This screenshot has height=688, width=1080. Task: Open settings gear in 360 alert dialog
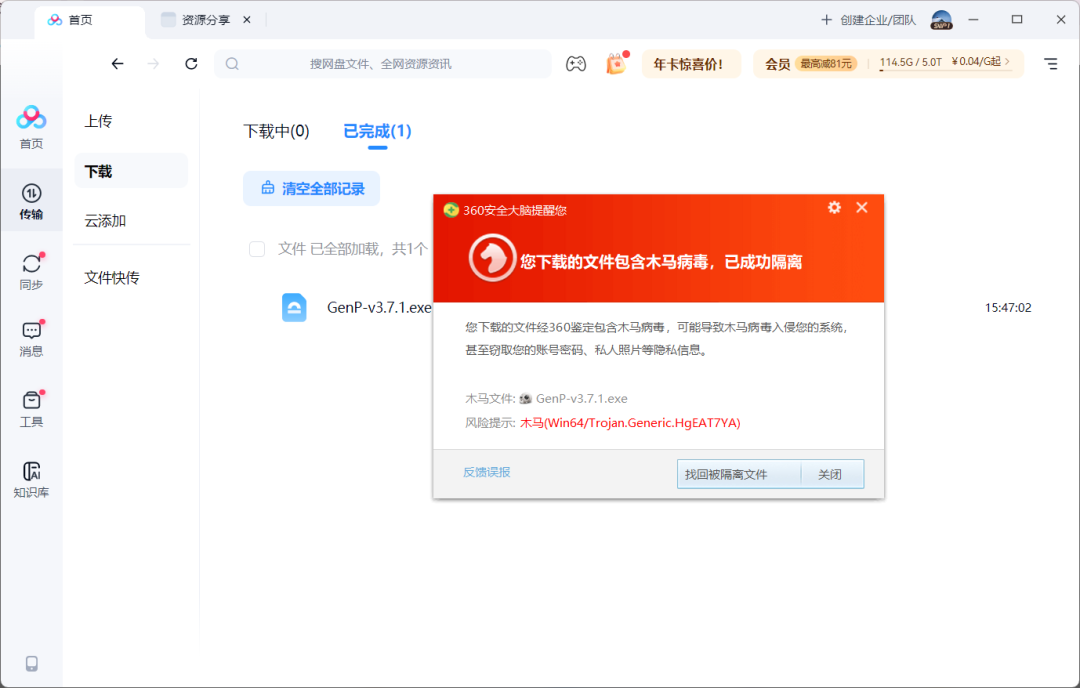(x=834, y=208)
